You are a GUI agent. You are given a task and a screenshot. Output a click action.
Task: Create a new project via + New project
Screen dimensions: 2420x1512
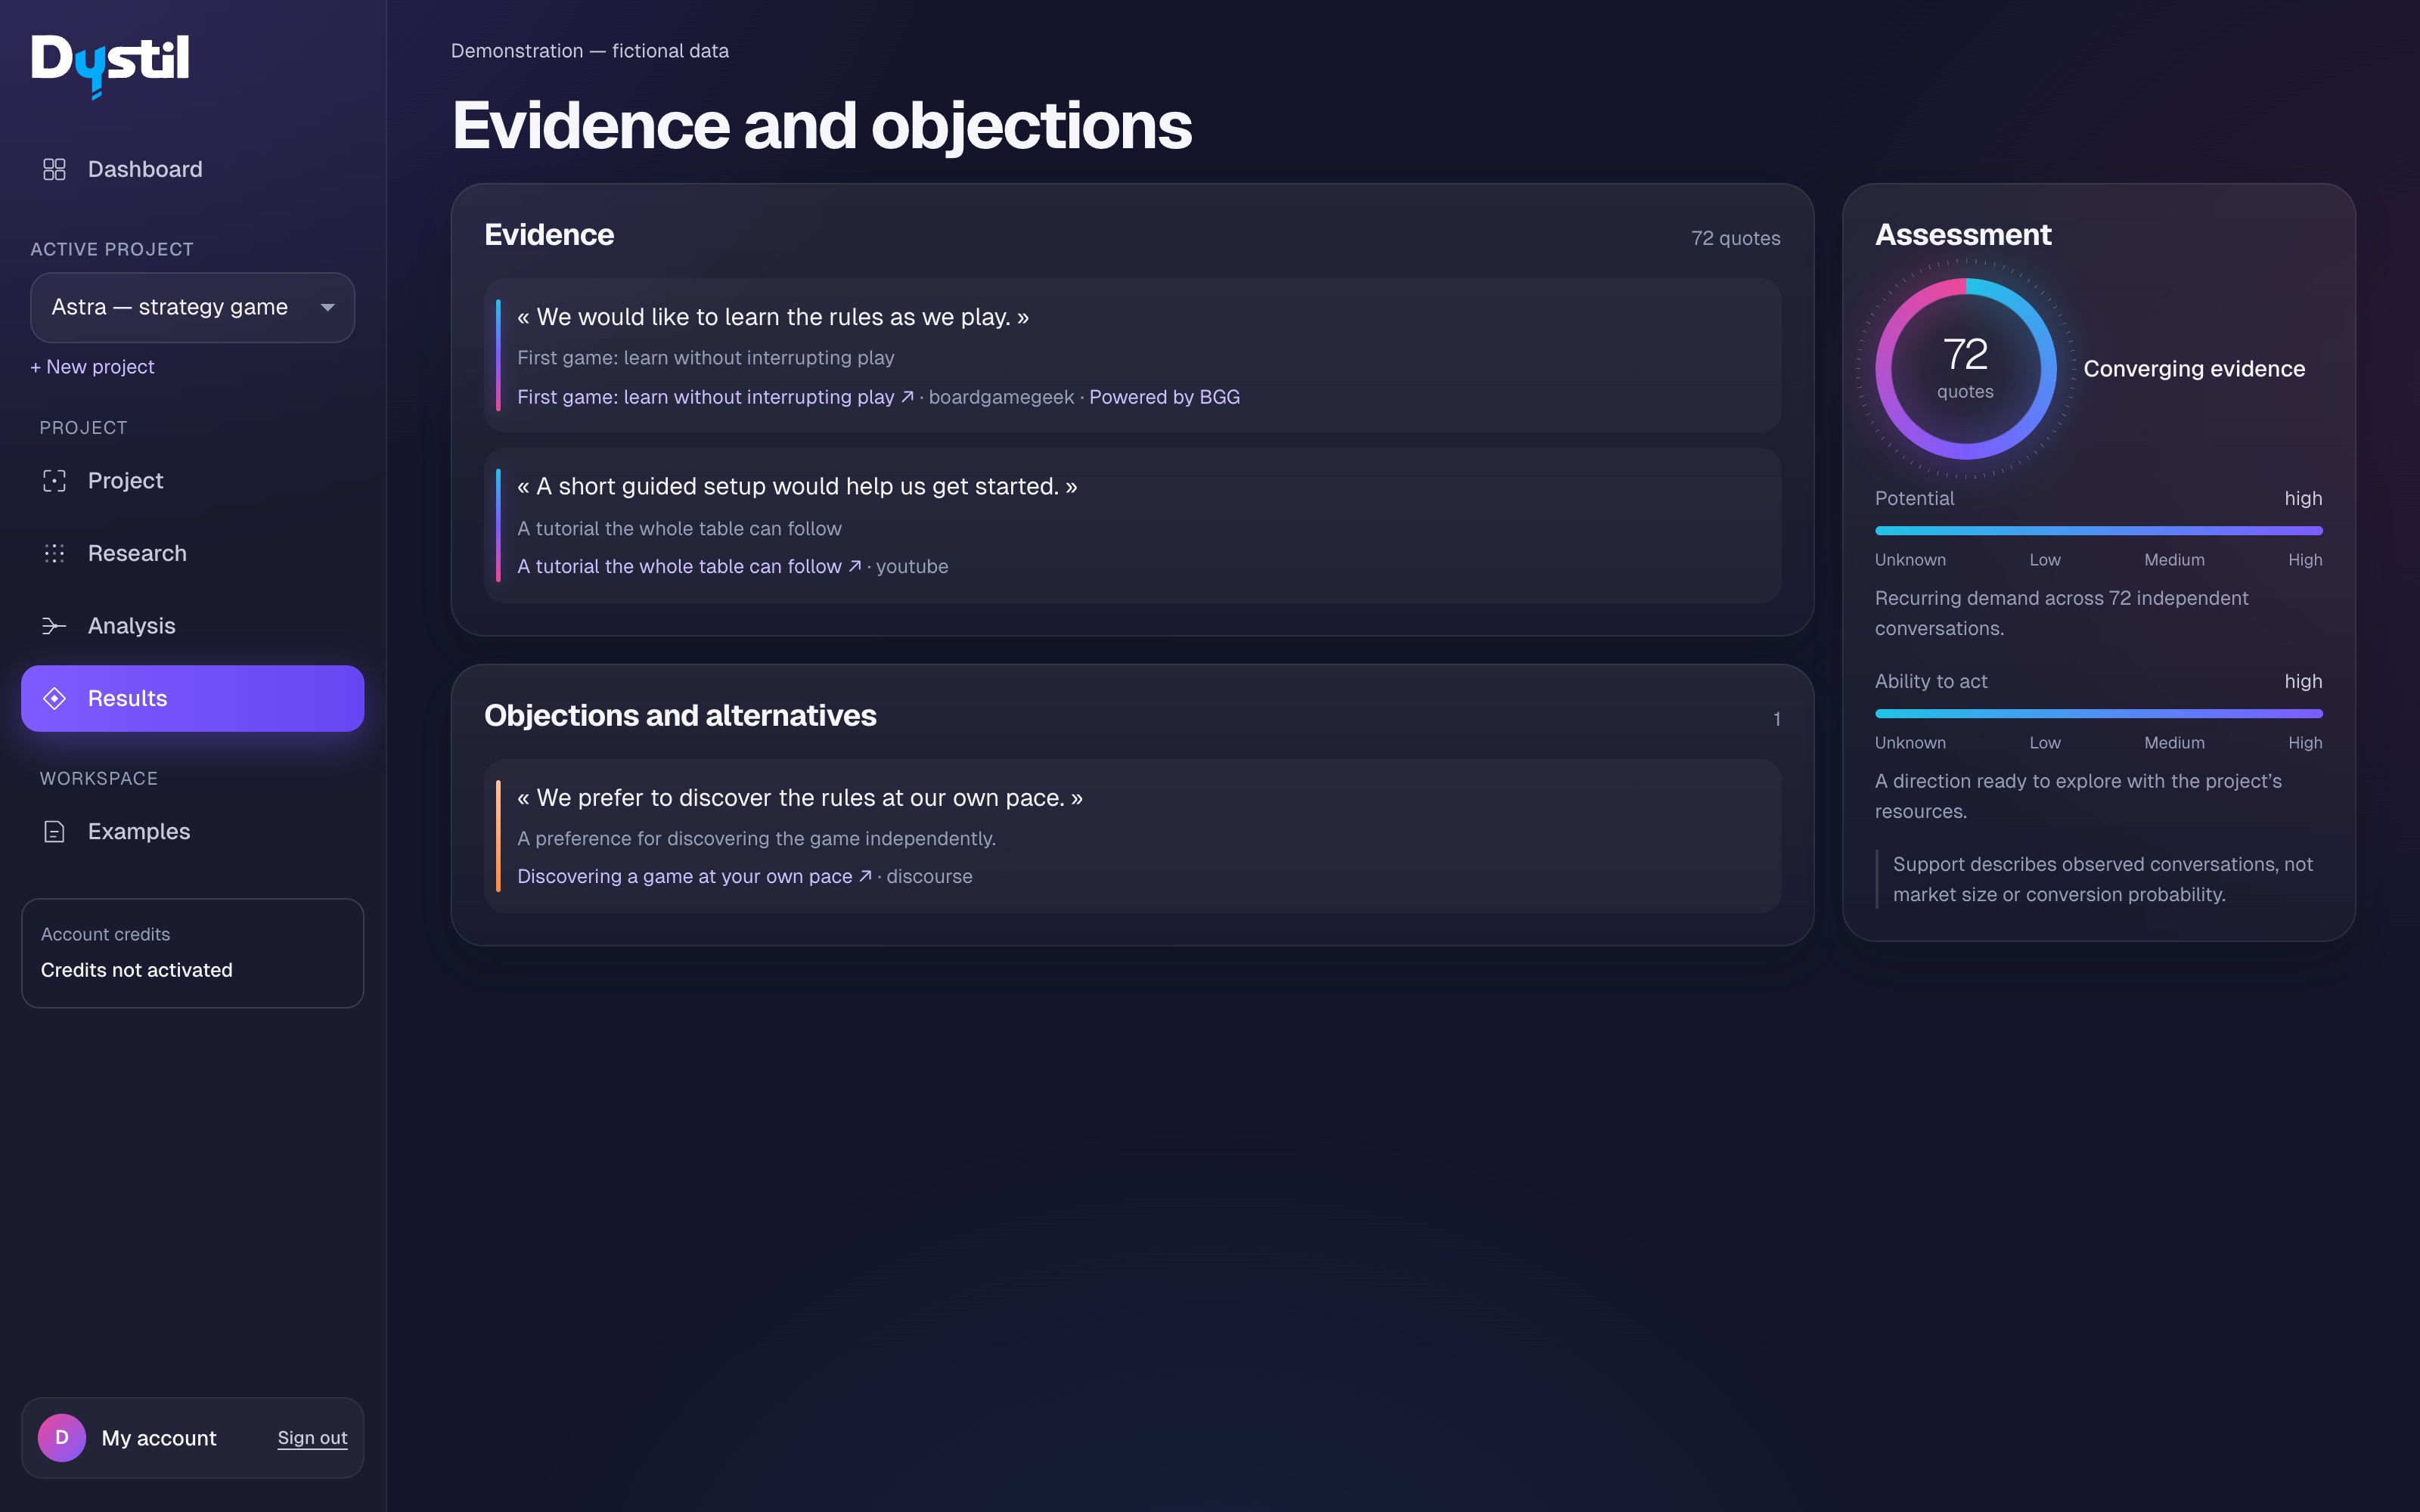(x=92, y=367)
